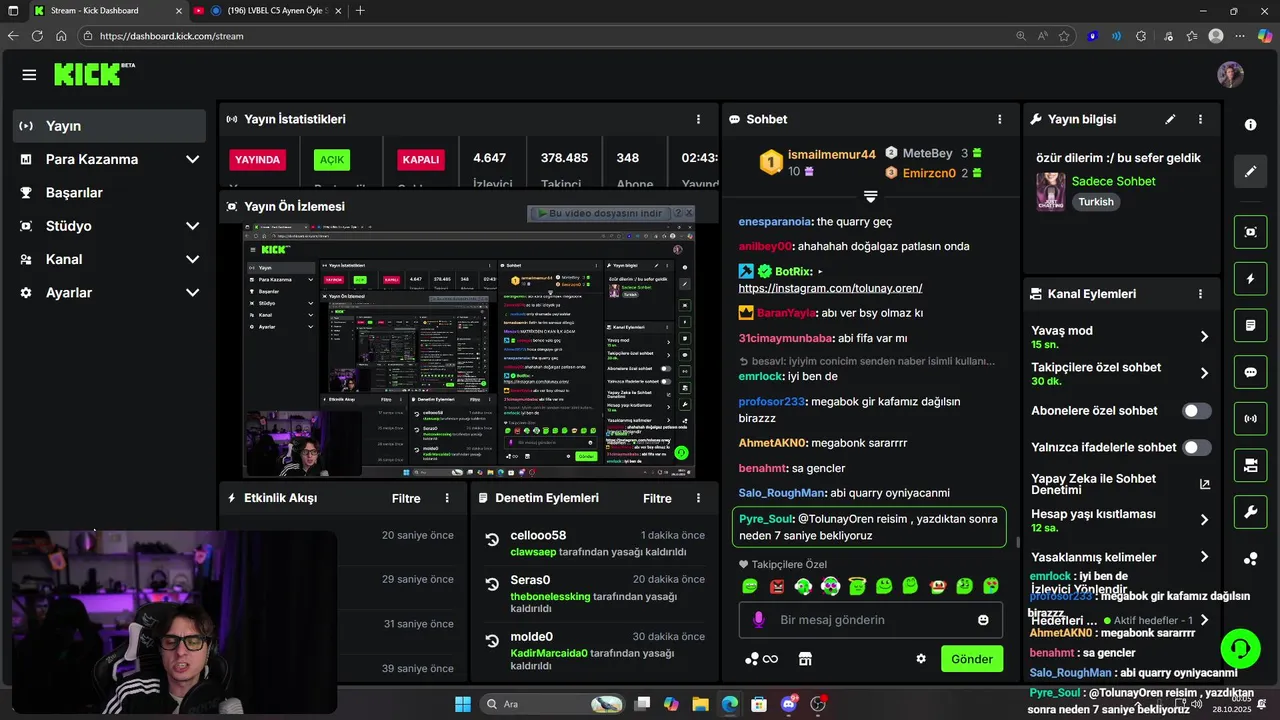Insert the halo emote

pos(857,586)
